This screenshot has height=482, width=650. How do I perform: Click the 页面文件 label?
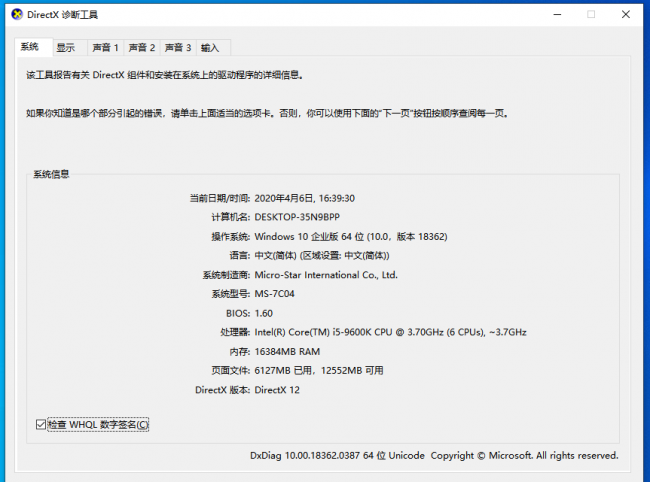[x=231, y=371]
